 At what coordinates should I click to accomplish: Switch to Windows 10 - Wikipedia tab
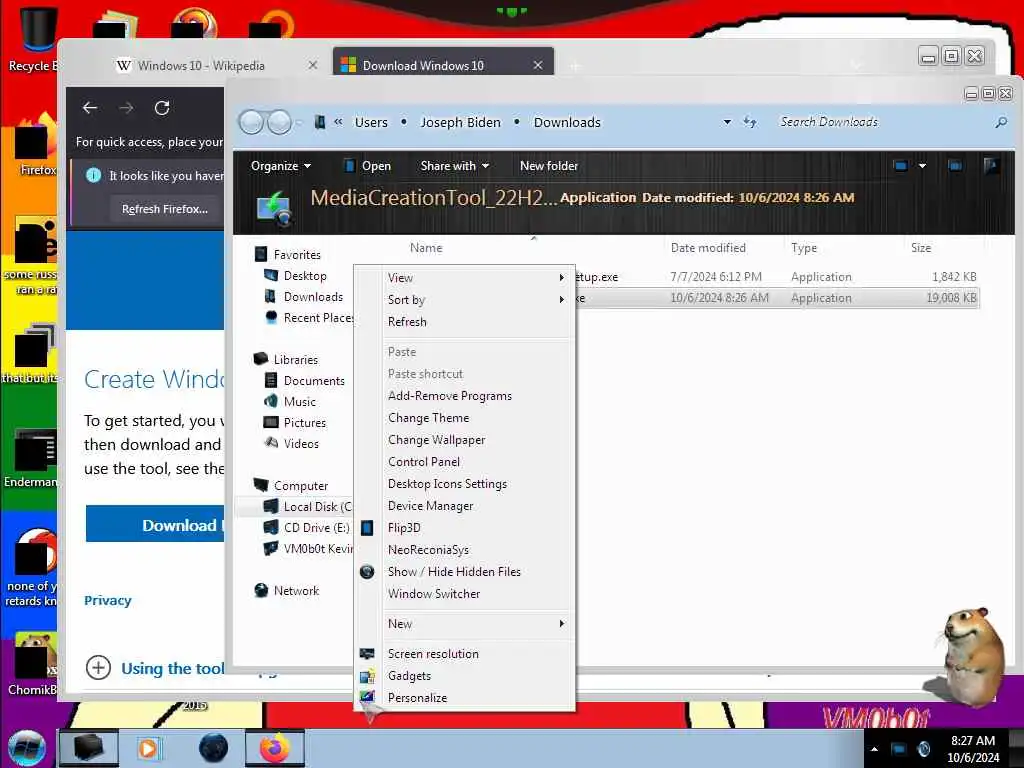[x=199, y=65]
